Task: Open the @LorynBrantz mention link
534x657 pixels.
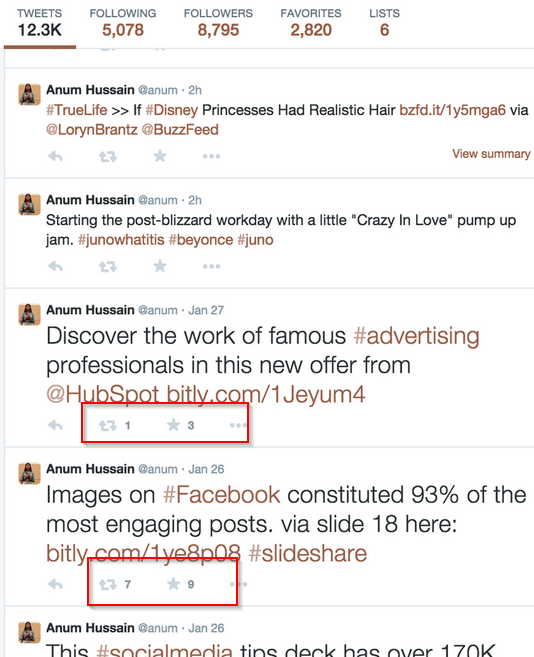Action: [92, 129]
